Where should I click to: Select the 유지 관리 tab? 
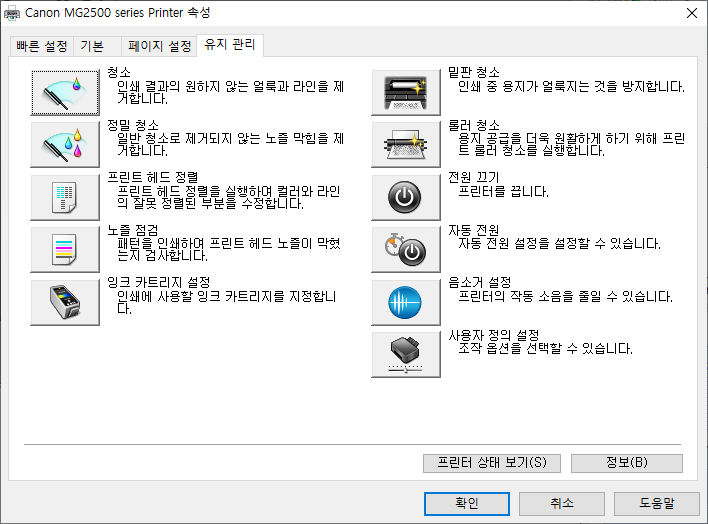(x=230, y=45)
